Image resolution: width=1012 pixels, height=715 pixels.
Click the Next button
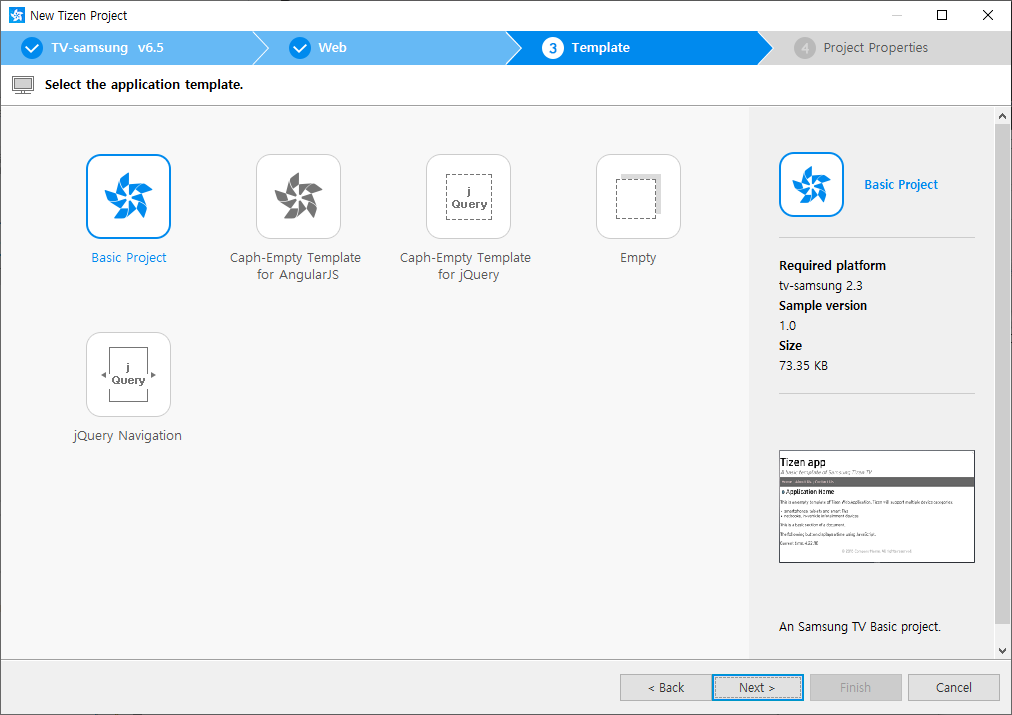click(x=758, y=687)
